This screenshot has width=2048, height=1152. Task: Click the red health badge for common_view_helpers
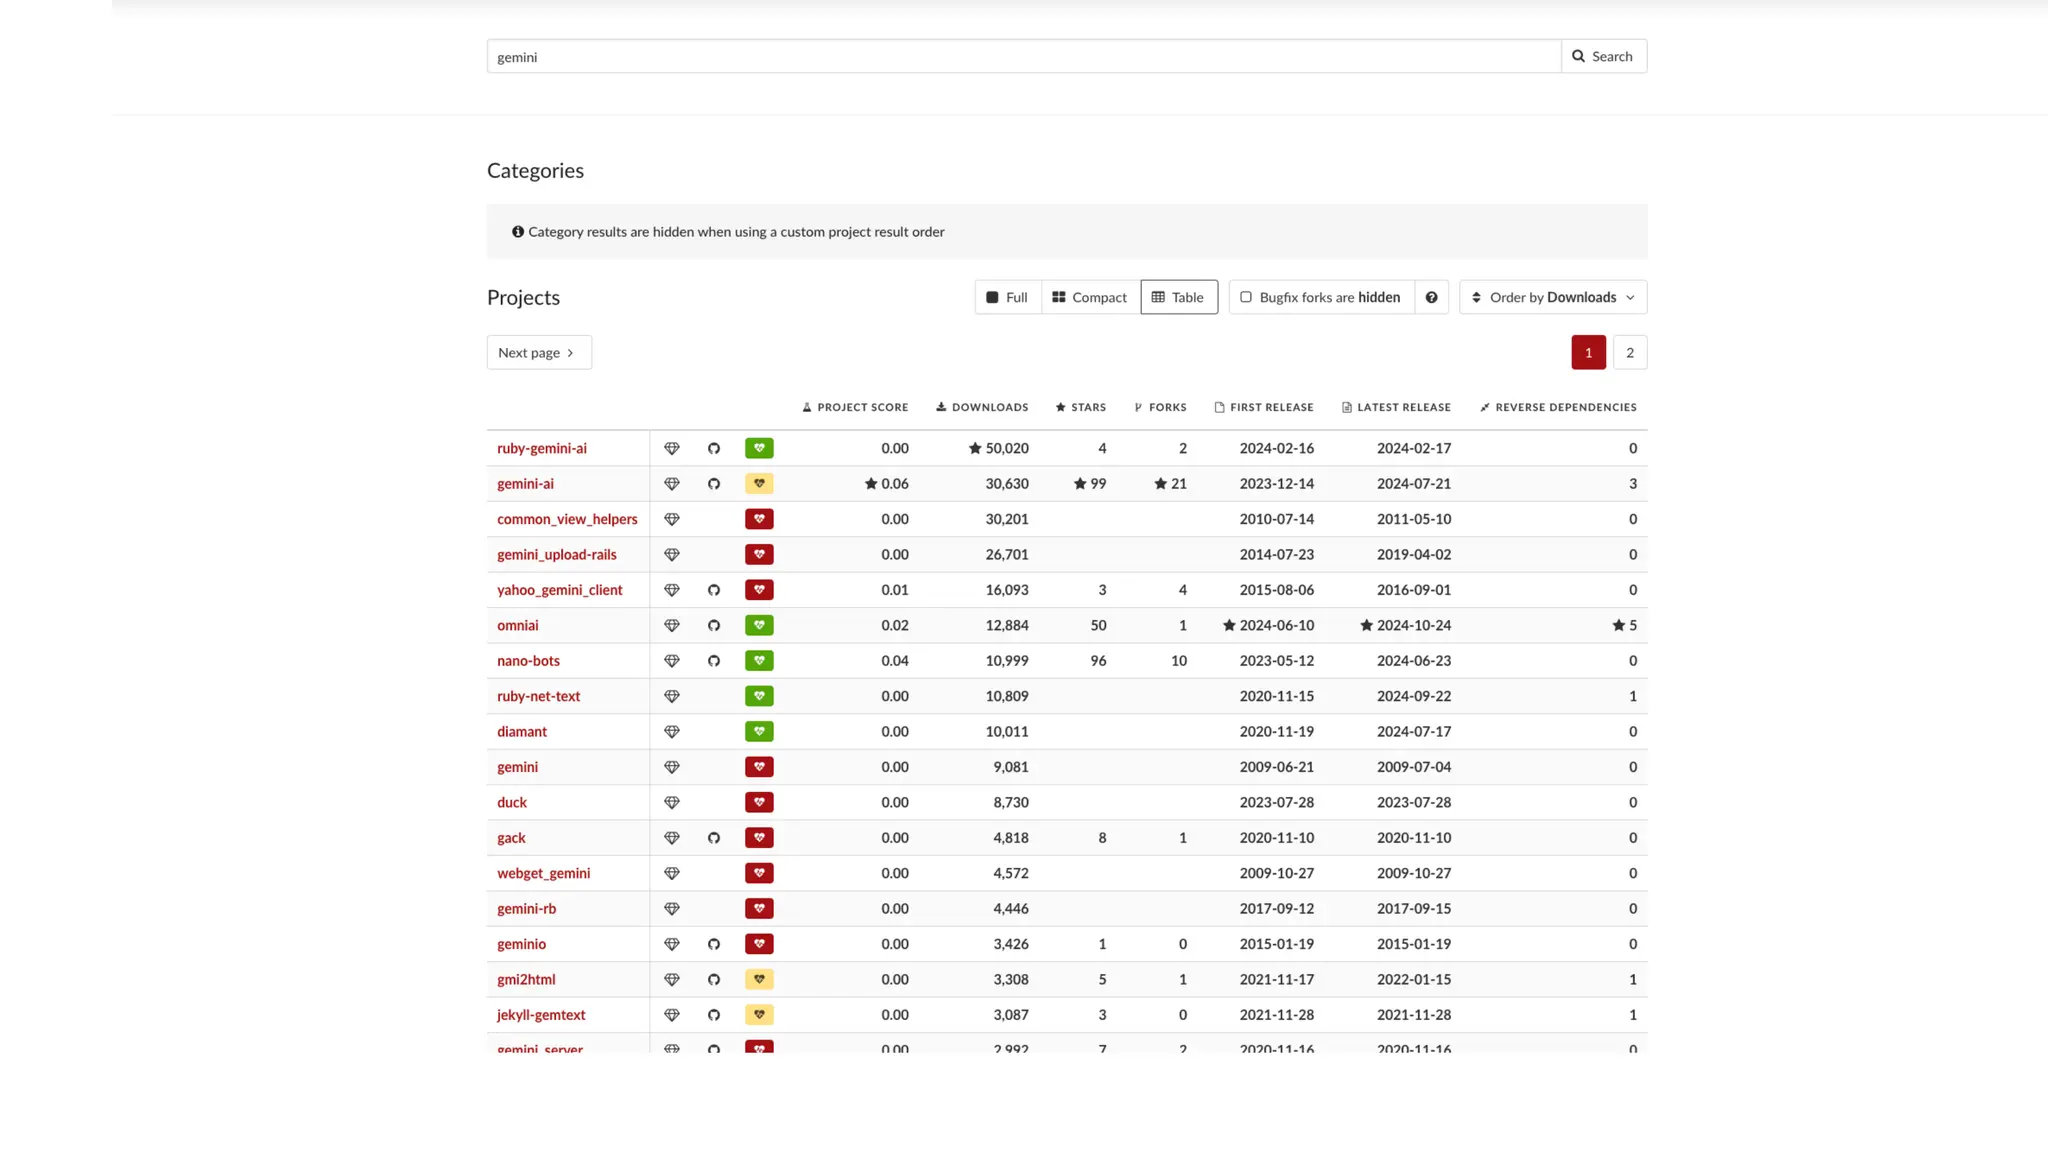click(x=759, y=519)
